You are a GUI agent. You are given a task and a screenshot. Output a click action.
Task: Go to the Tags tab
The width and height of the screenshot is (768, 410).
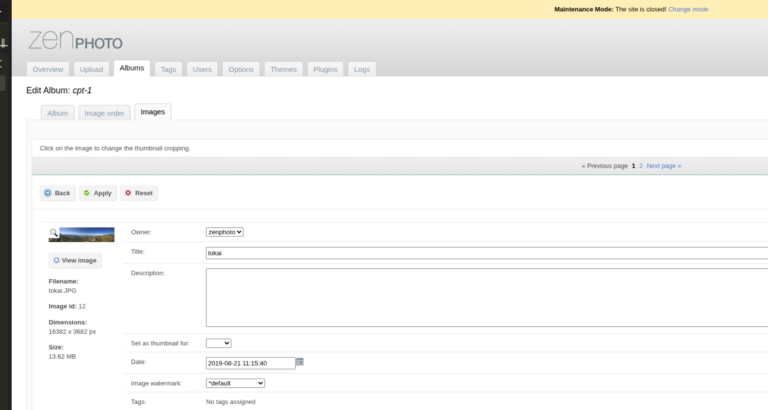pyautogui.click(x=168, y=69)
